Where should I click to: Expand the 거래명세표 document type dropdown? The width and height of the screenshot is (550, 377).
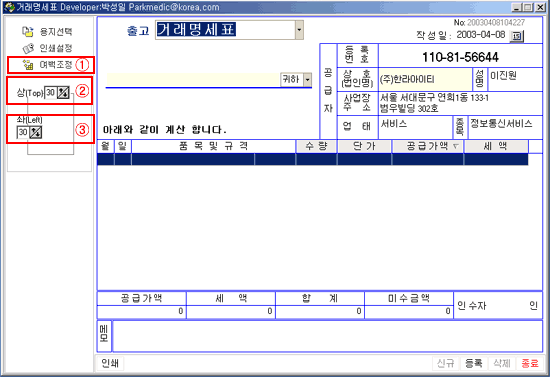pos(299,30)
